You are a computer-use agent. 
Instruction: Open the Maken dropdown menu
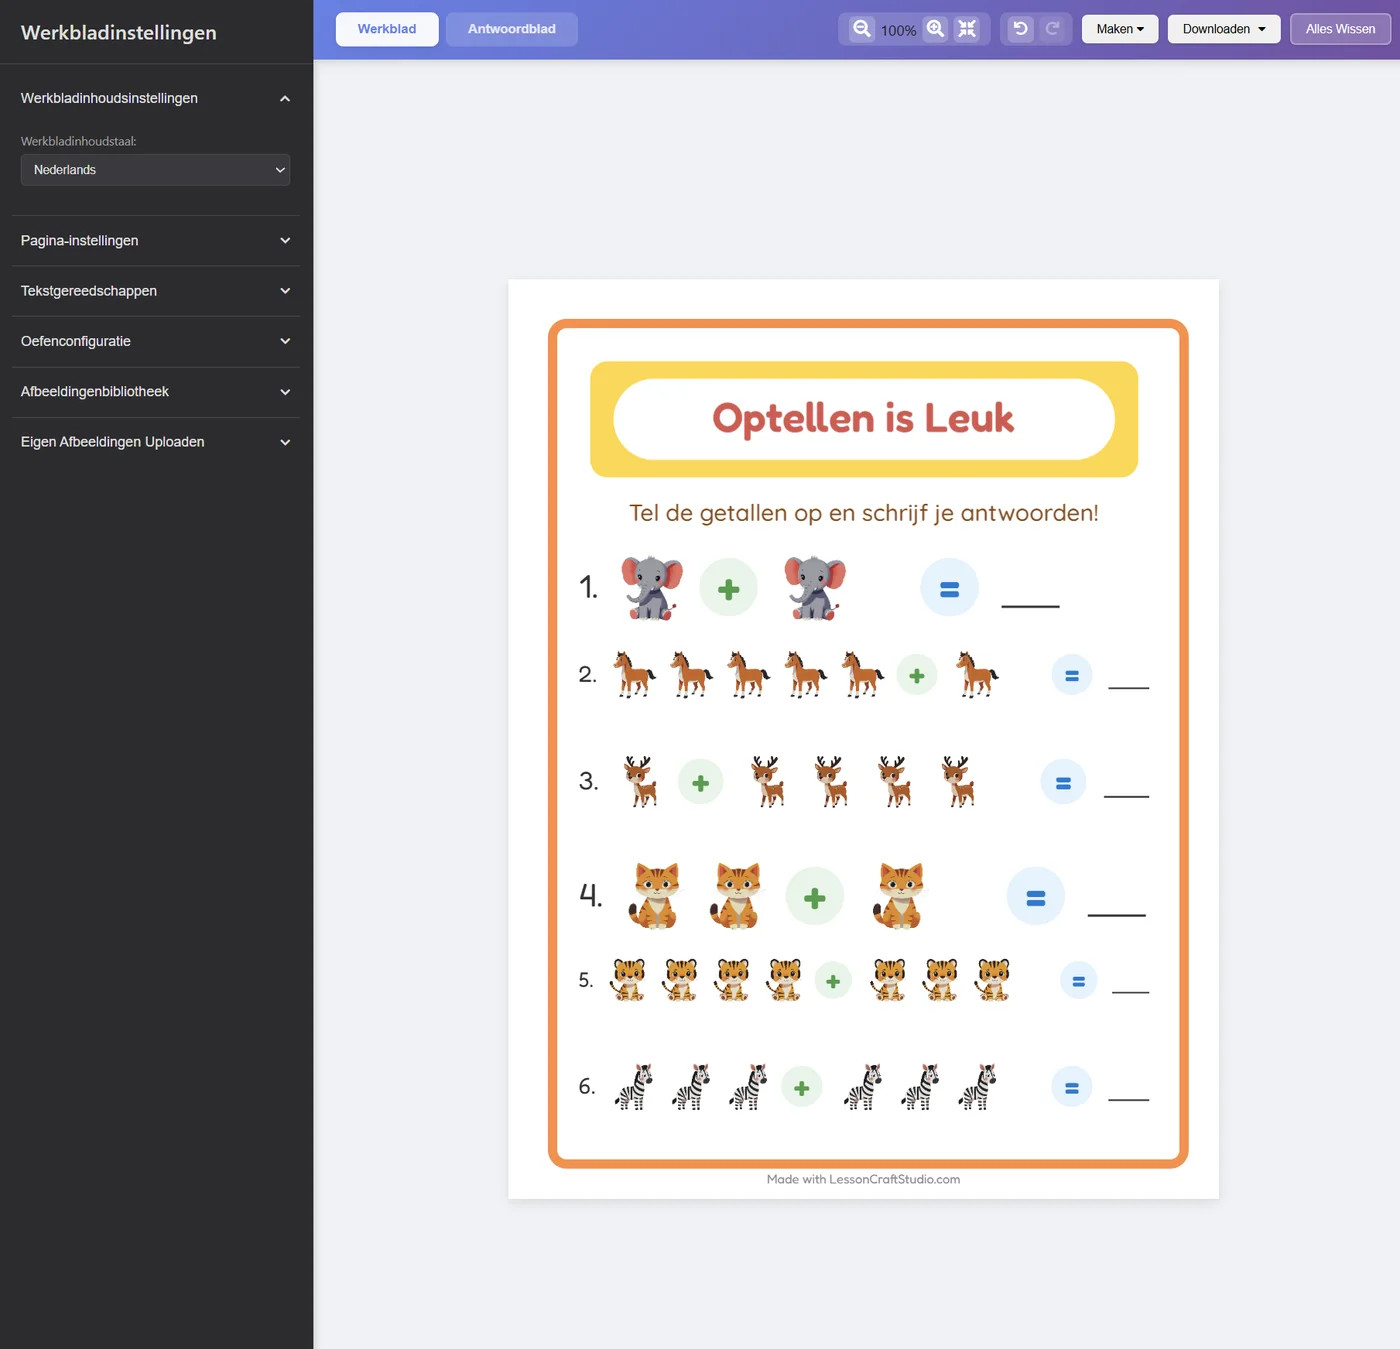(x=1120, y=29)
